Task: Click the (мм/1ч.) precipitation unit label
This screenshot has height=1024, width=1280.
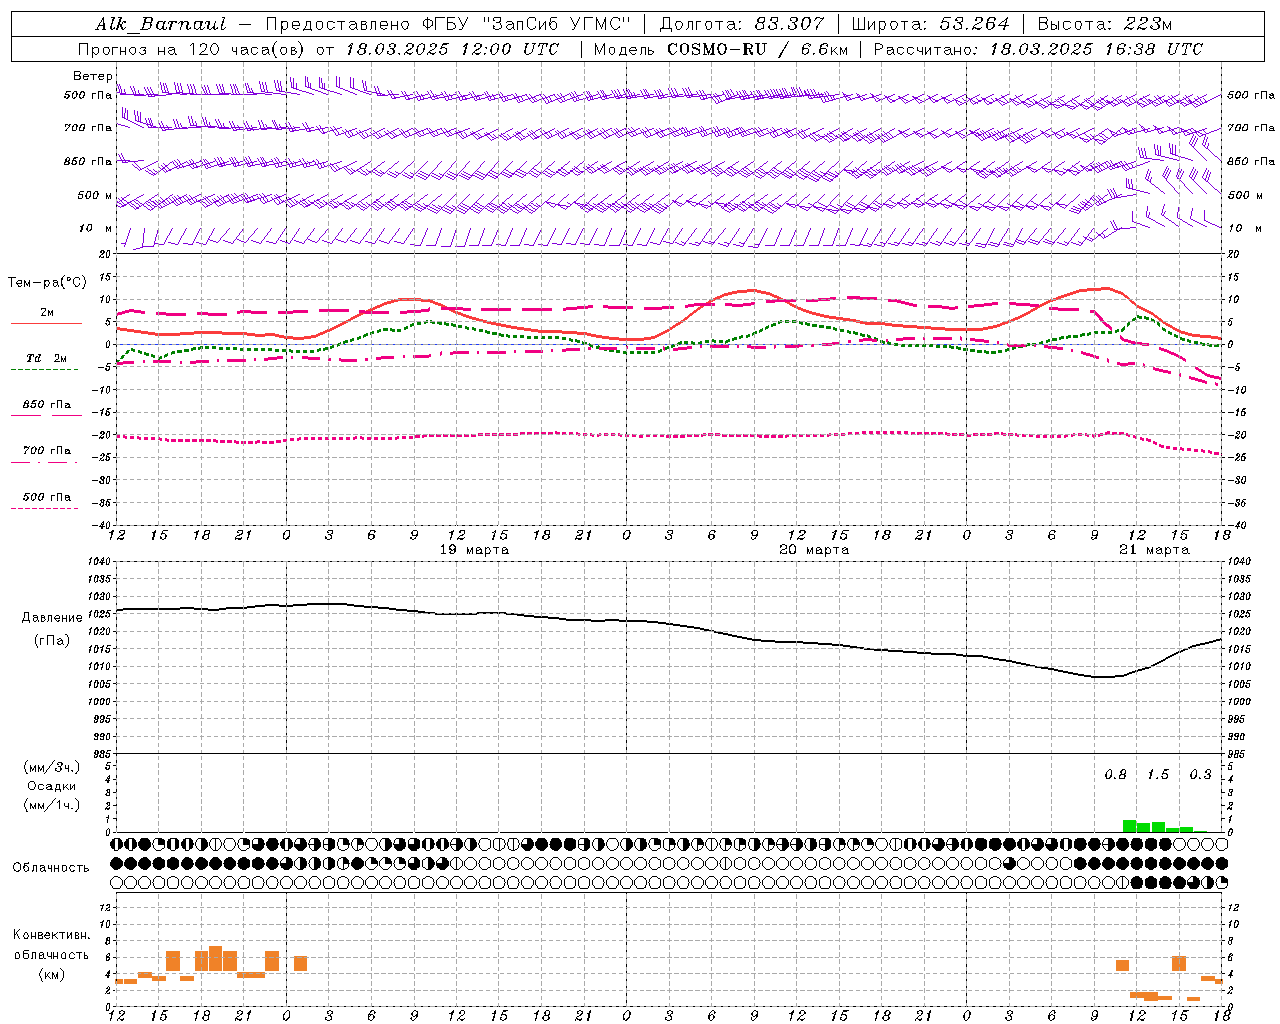Action: pos(52,805)
